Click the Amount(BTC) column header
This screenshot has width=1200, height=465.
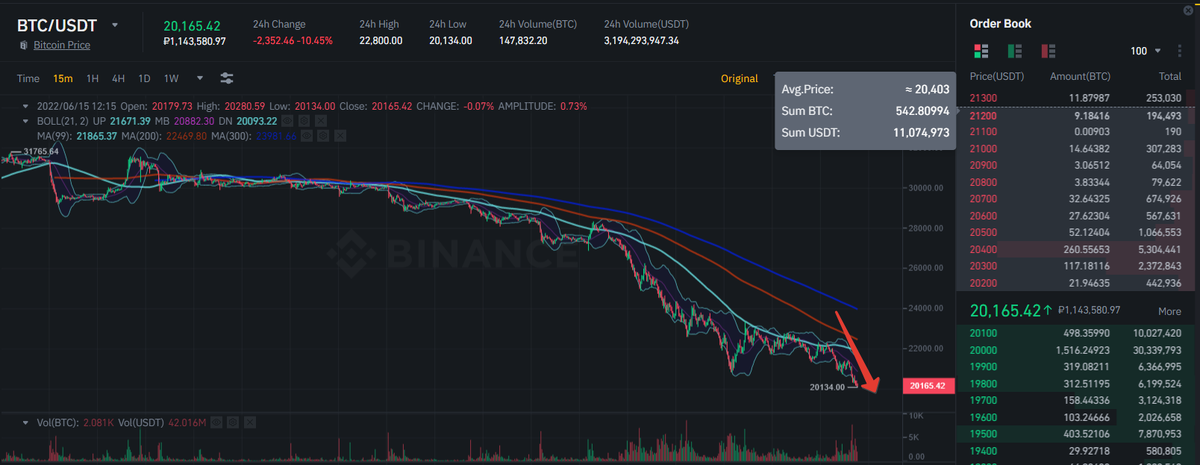pos(1078,76)
